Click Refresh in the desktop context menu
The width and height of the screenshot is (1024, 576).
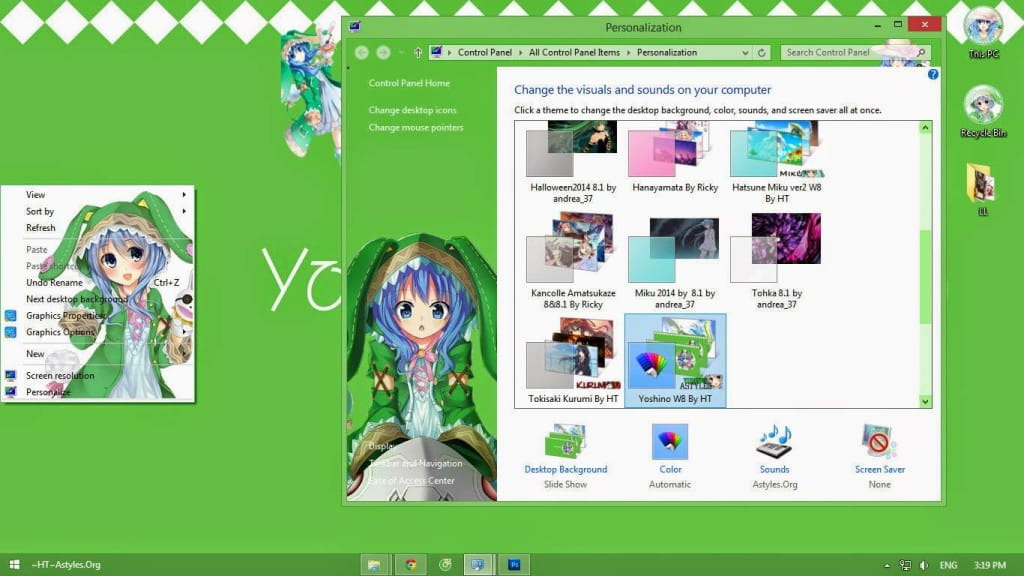[40, 228]
